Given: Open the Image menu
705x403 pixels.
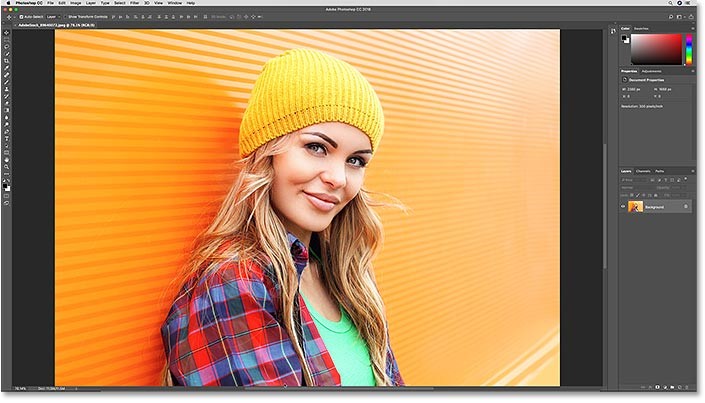Looking at the screenshot, I should [x=76, y=3].
